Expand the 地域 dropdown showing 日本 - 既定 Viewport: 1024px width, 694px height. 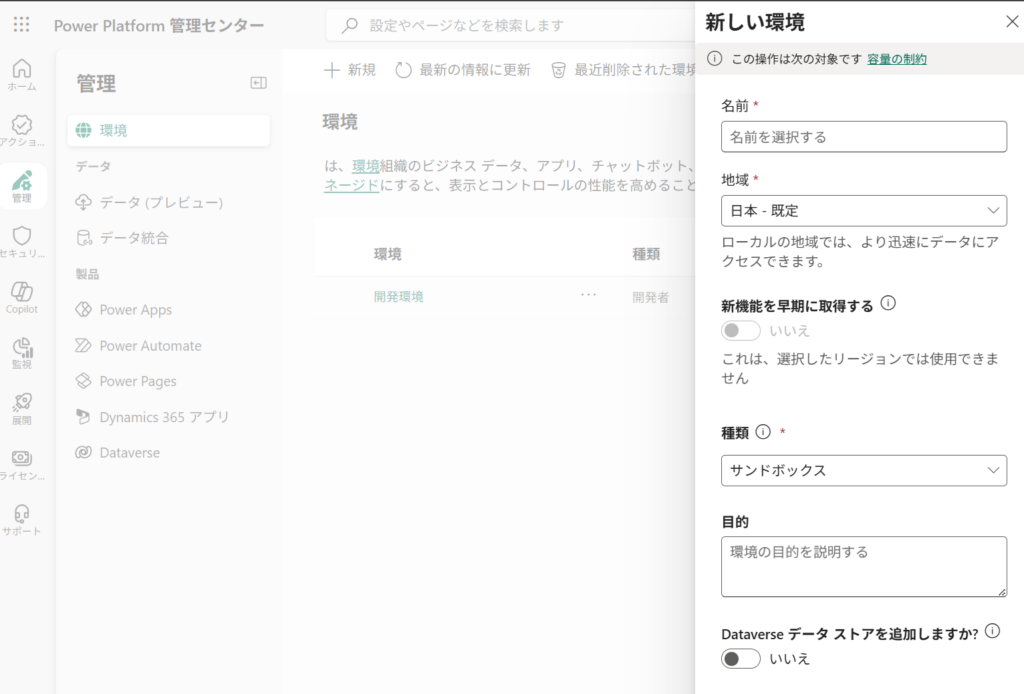click(863, 211)
